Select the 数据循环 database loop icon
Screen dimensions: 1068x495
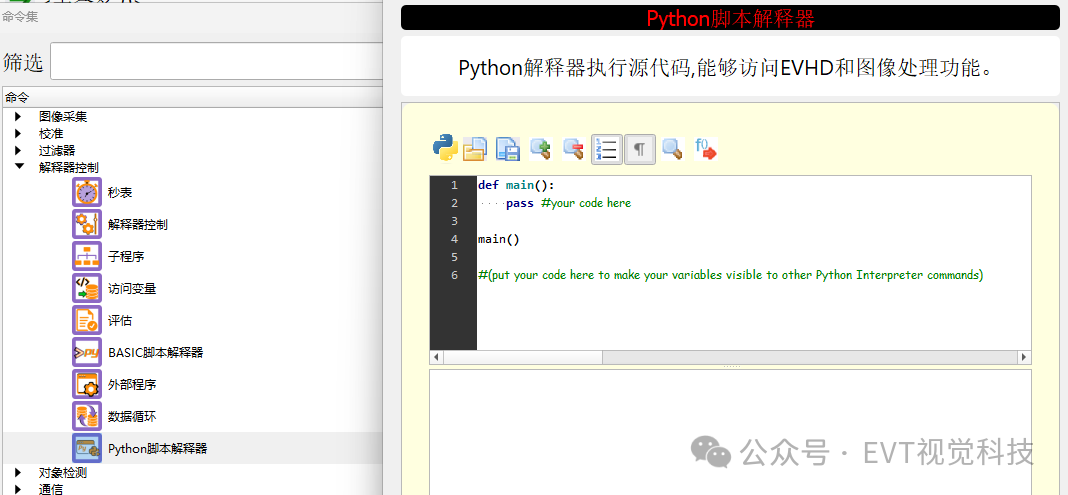[x=87, y=416]
